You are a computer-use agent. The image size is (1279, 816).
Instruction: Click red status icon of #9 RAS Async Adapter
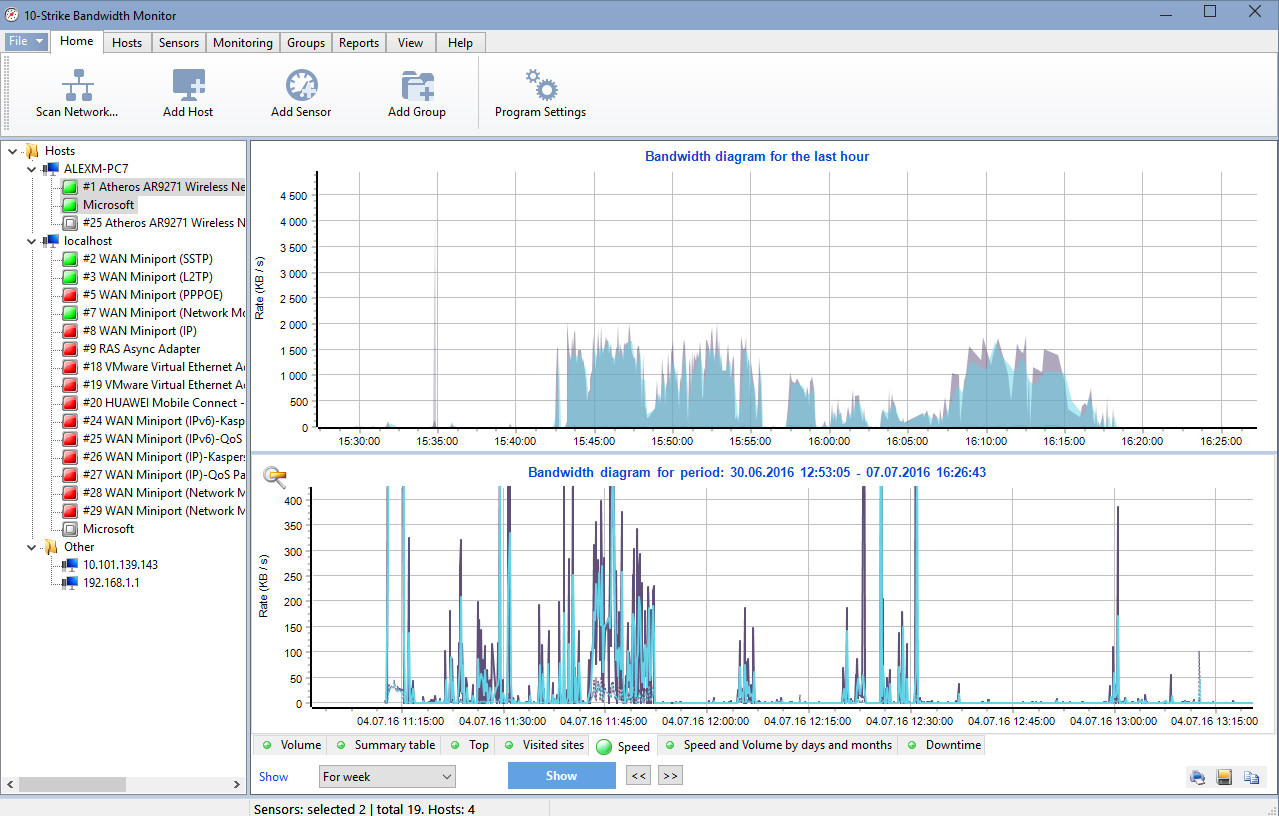click(x=70, y=349)
